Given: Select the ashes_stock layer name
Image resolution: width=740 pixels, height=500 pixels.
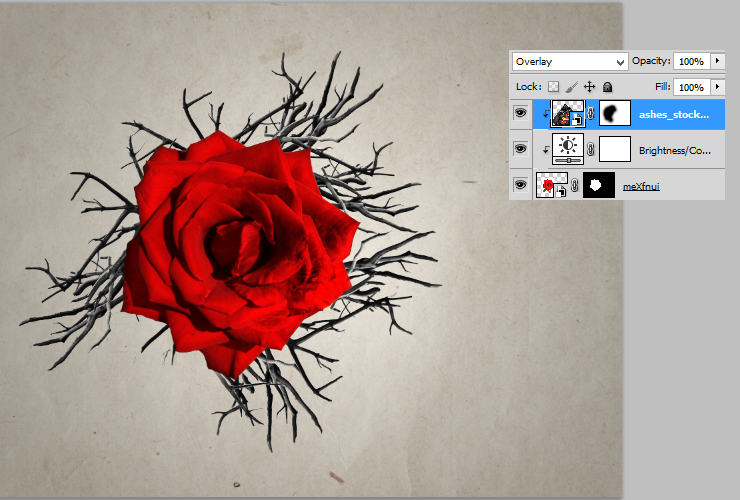Looking at the screenshot, I should [x=674, y=115].
